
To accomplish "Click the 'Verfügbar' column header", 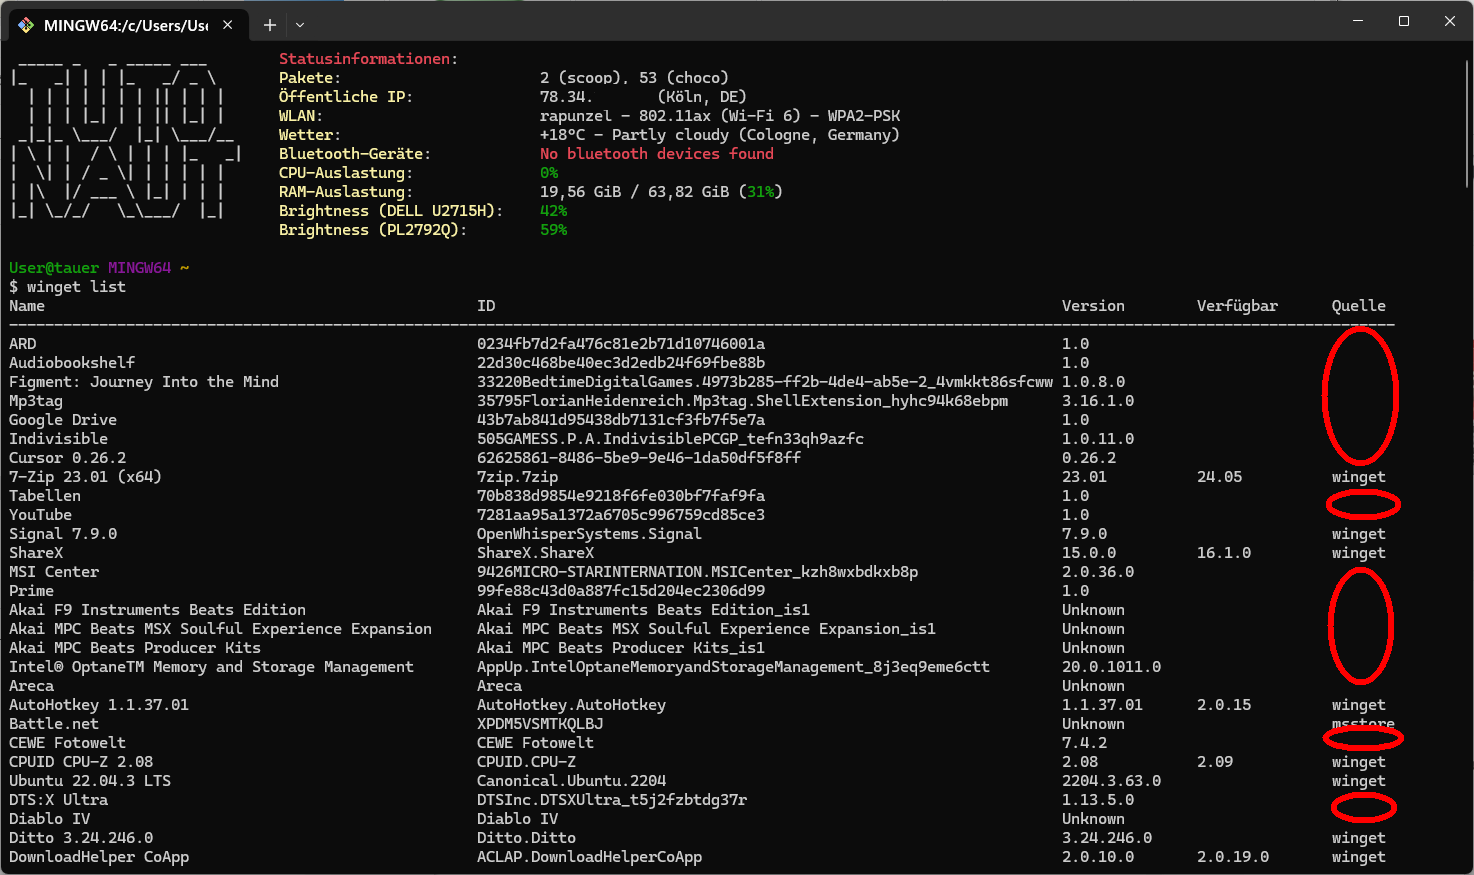I will 1237,306.
